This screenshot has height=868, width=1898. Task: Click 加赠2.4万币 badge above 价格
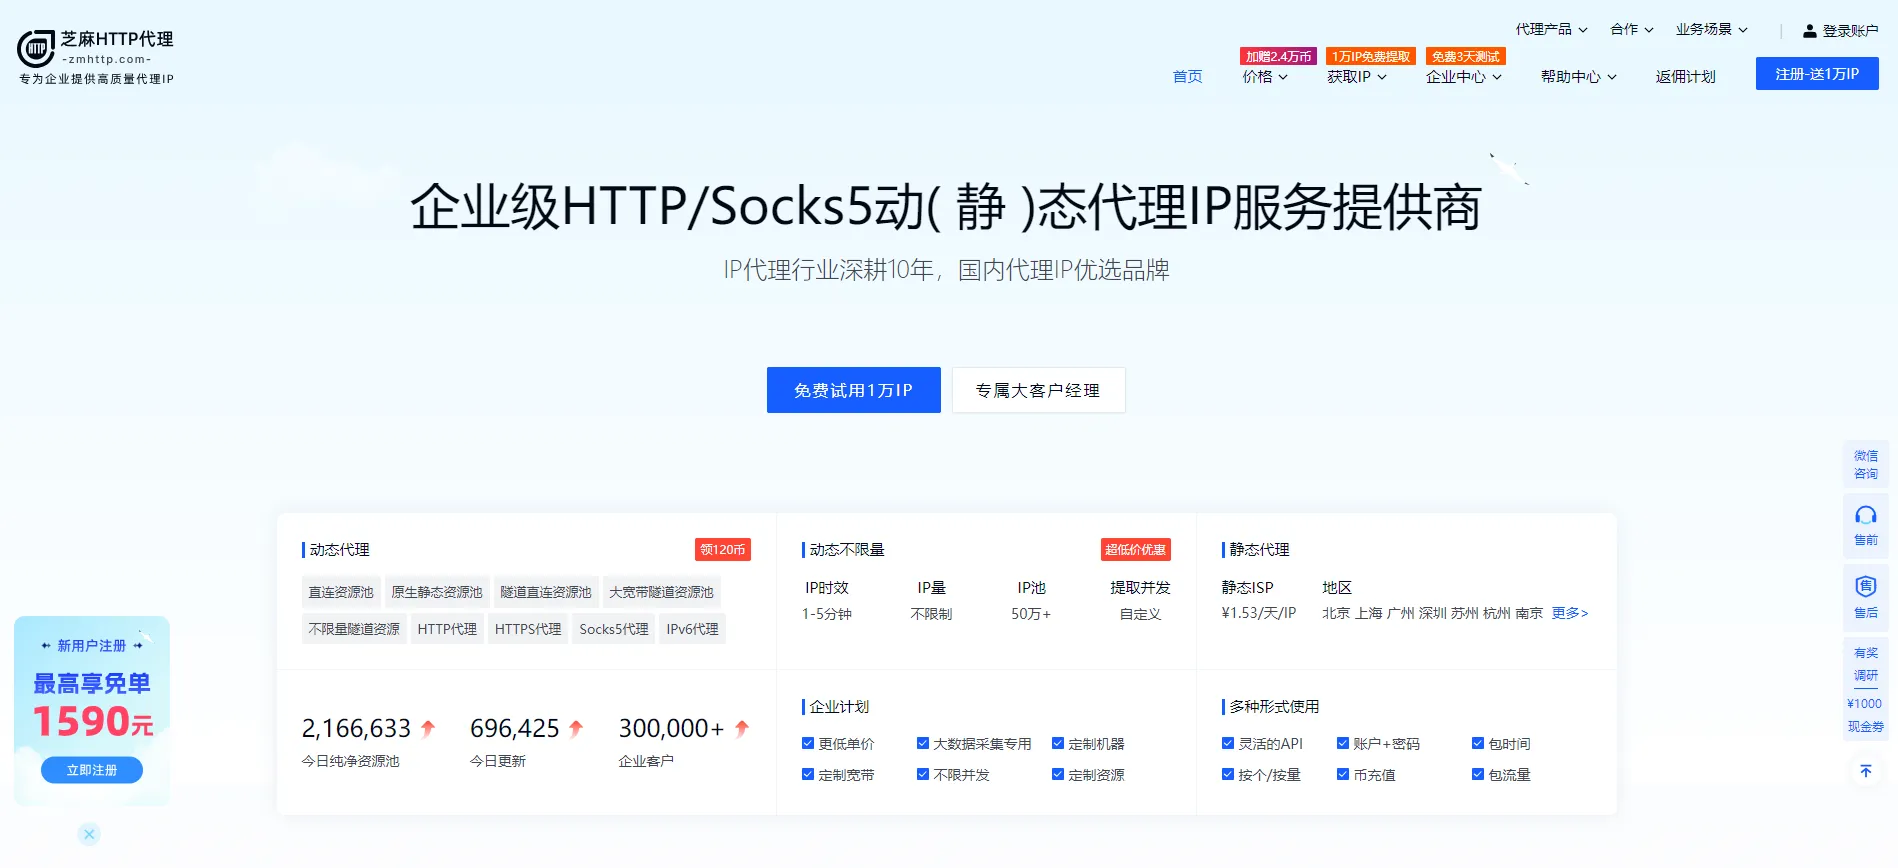[1278, 57]
